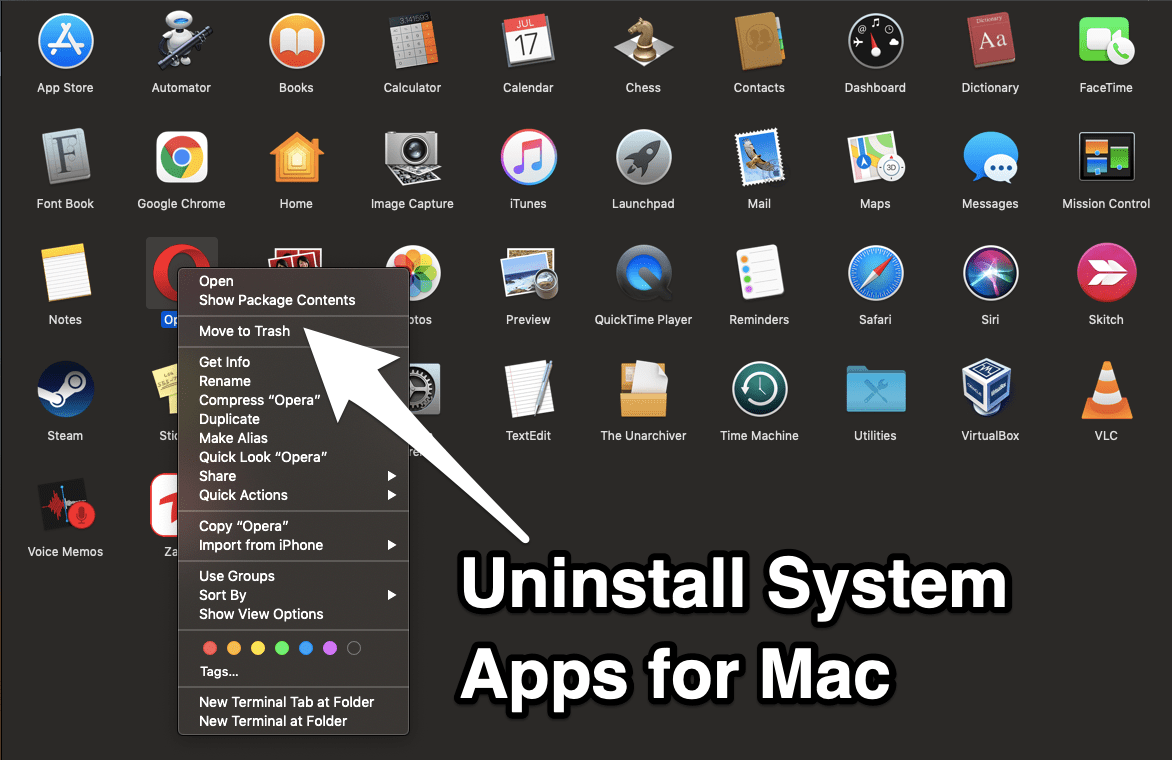Viewport: 1172px width, 760px height.
Task: Expand the Quick Actions submenu
Action: pyautogui.click(x=293, y=495)
